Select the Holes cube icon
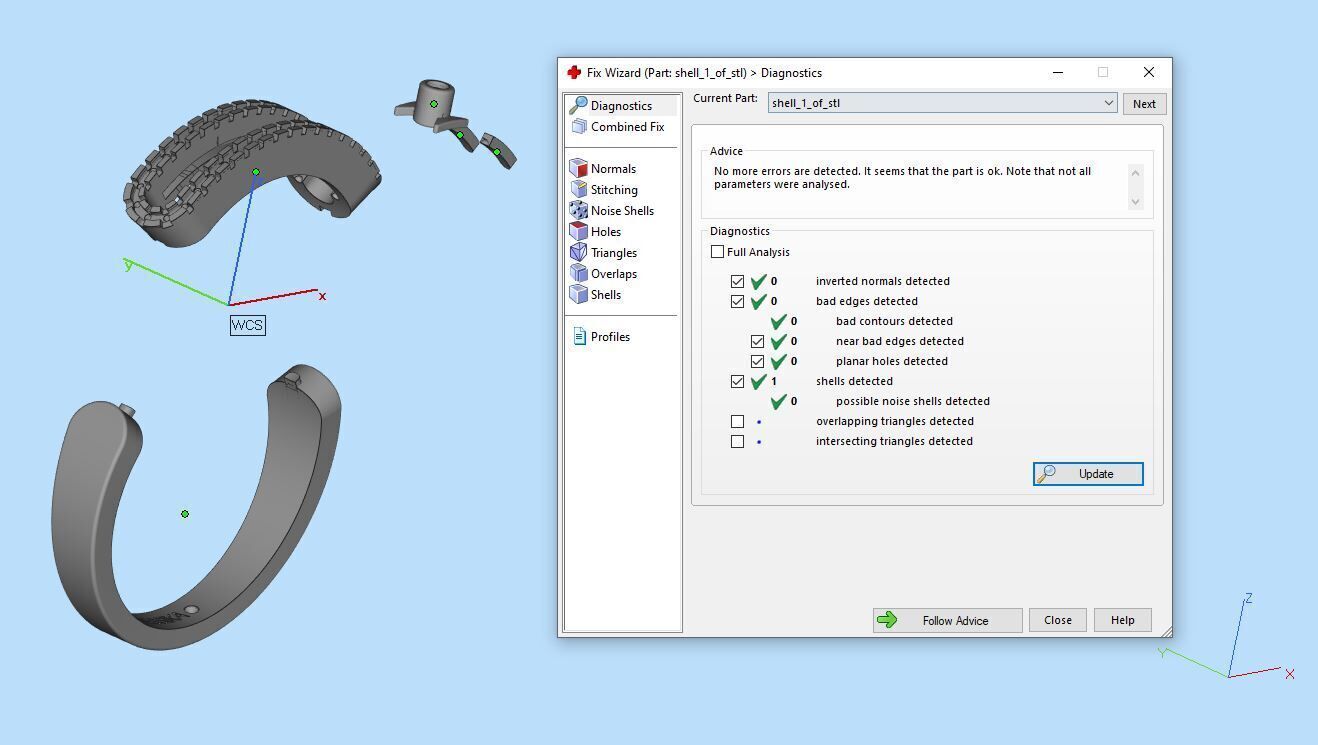This screenshot has height=745, width=1318. click(578, 231)
